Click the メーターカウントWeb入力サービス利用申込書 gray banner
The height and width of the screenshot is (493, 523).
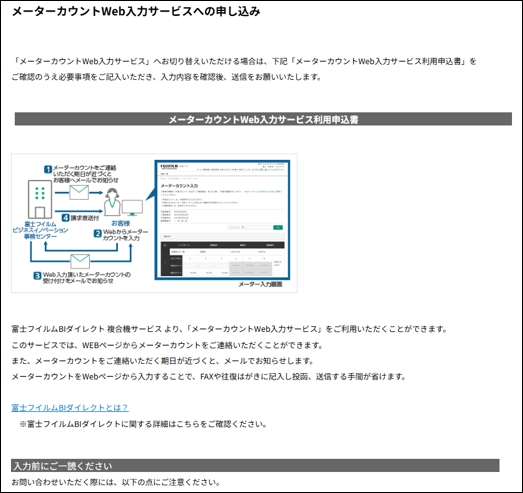[263, 119]
